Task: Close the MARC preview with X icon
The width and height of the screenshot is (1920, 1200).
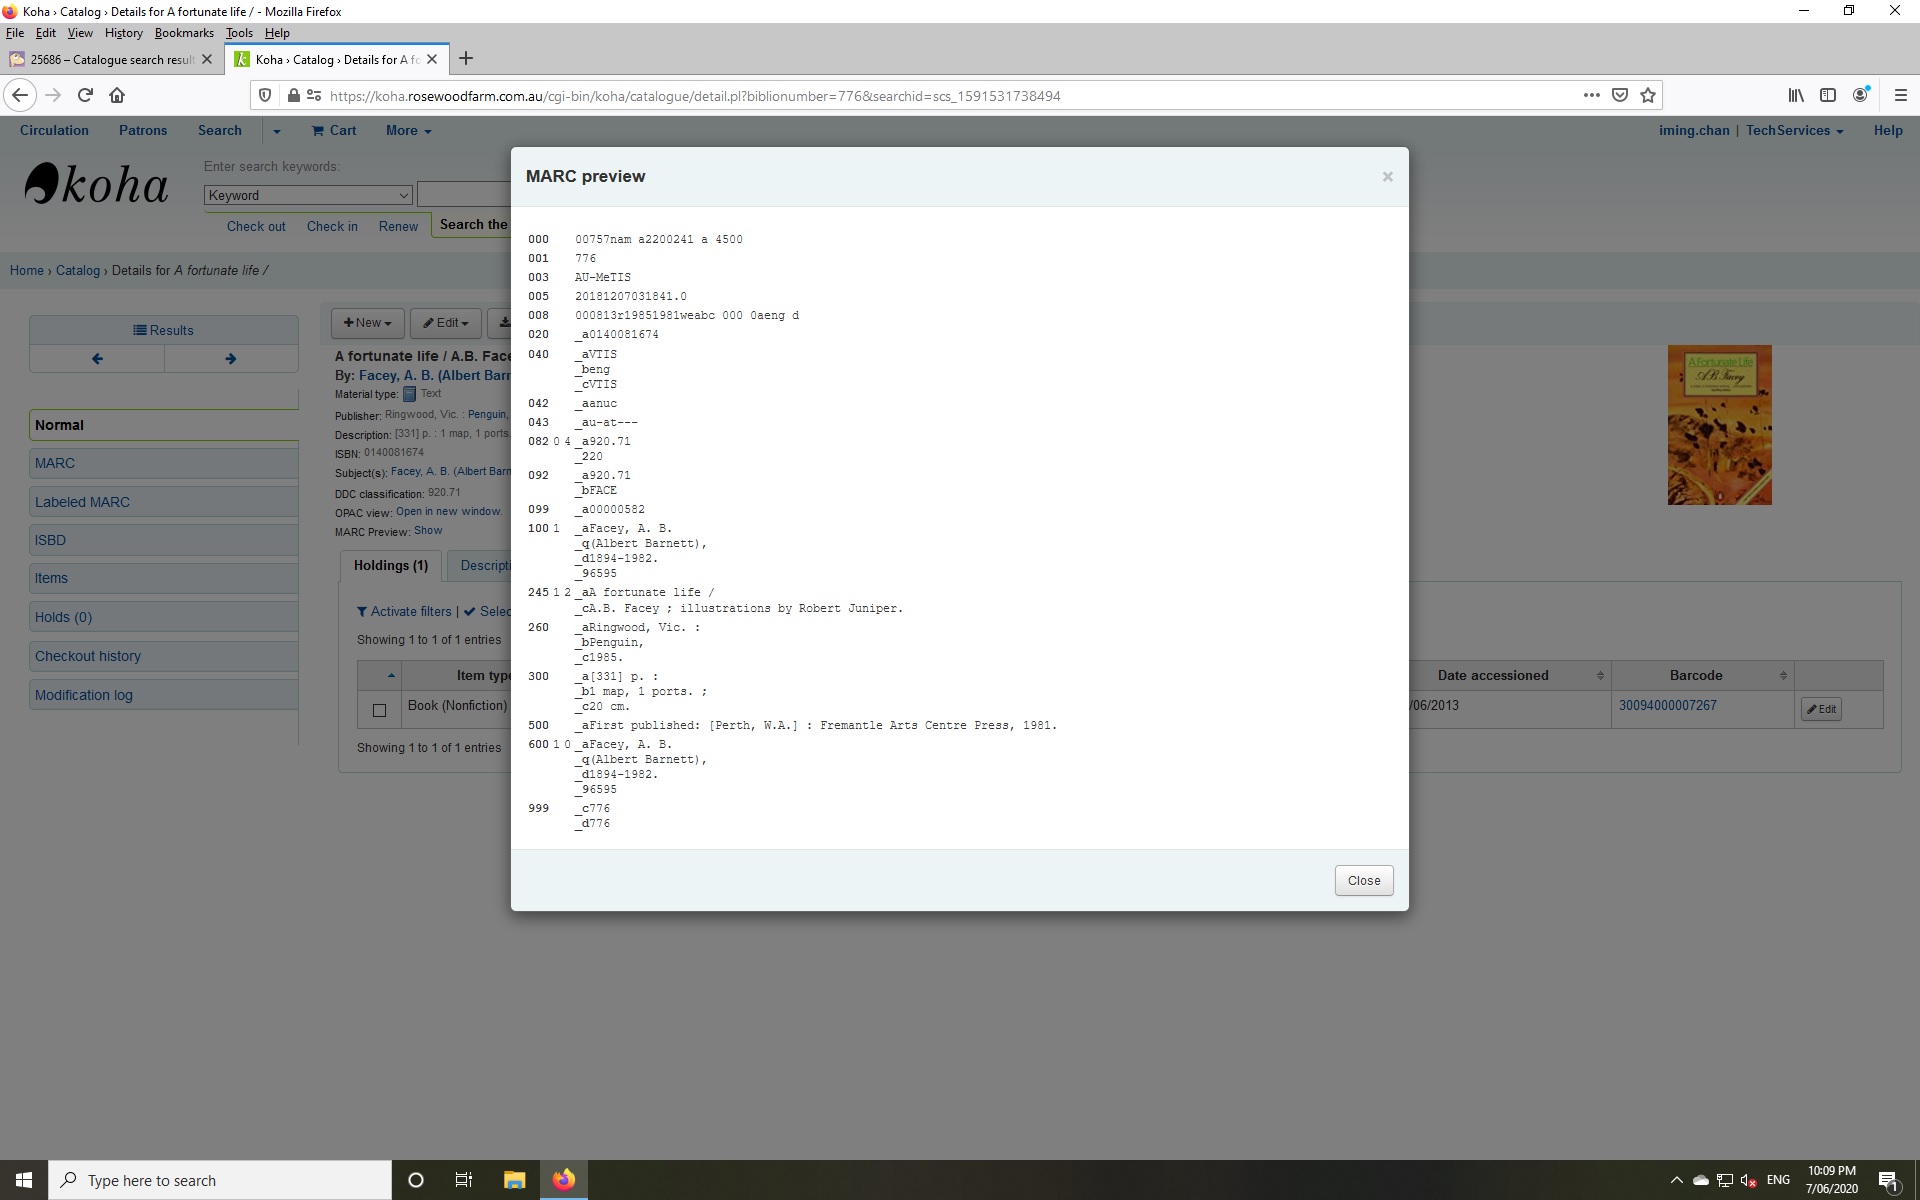Action: (x=1387, y=177)
